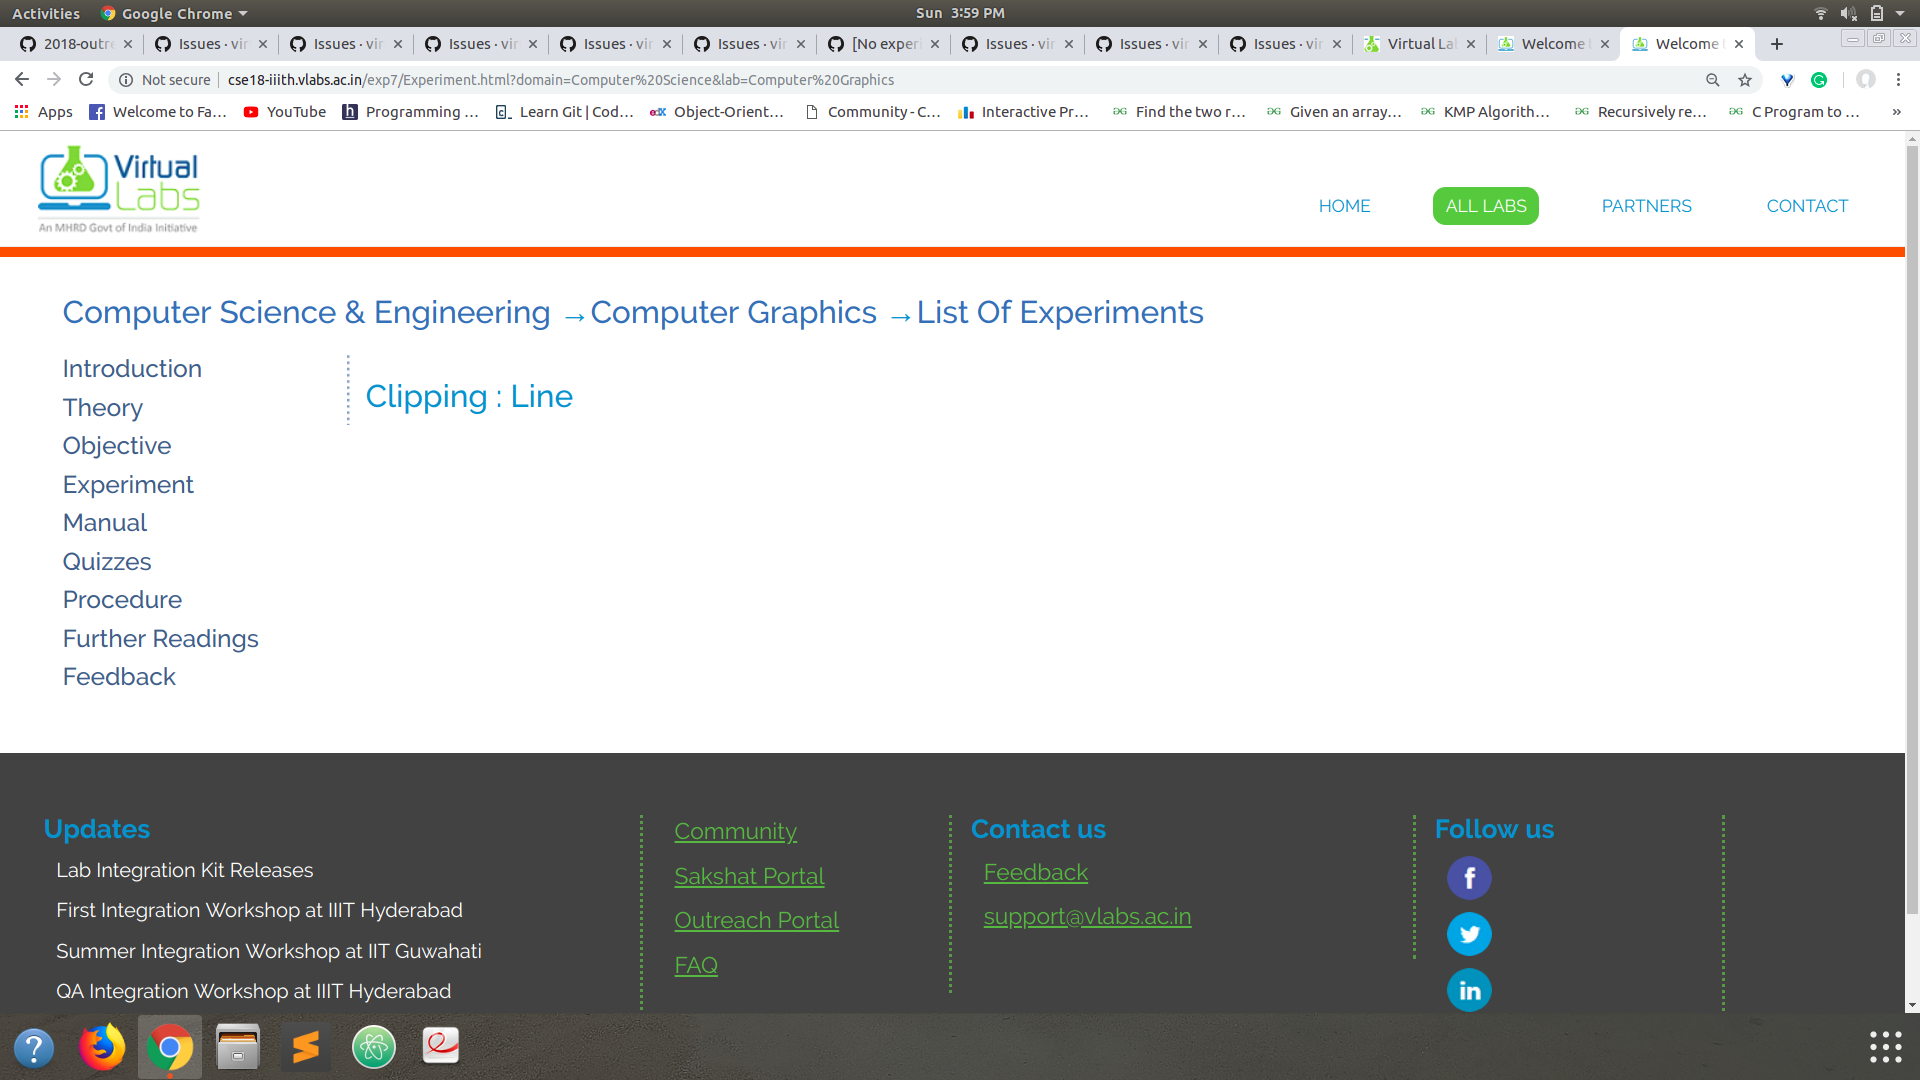This screenshot has width=1920, height=1080.
Task: Select HOME in the navigation menu
Action: [x=1344, y=206]
